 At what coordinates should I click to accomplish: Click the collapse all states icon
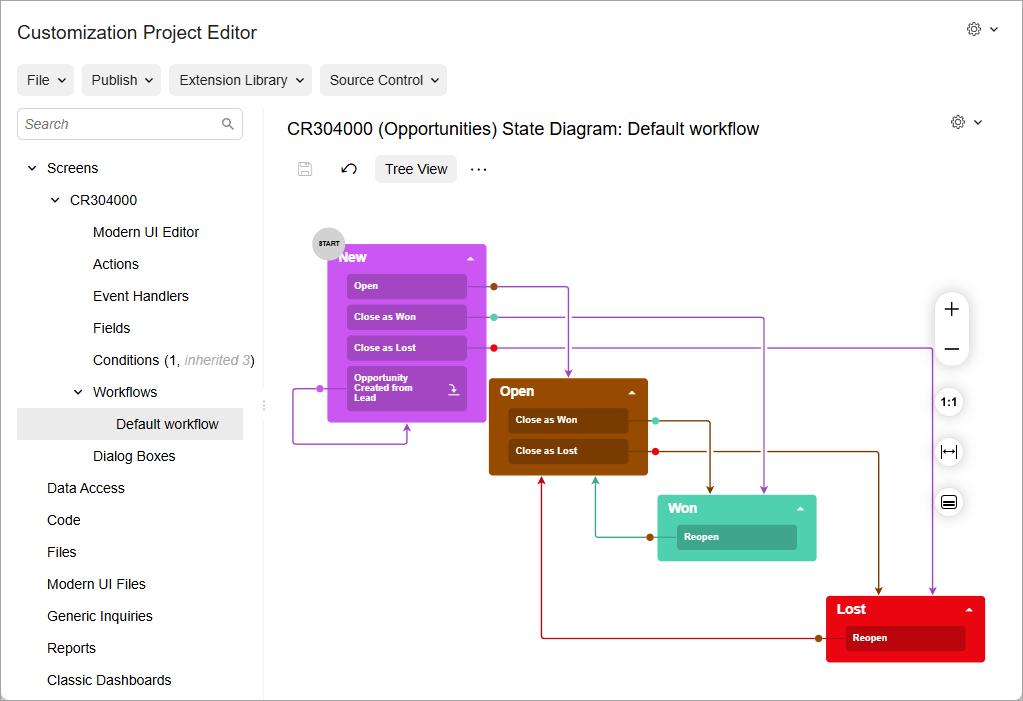click(x=949, y=502)
